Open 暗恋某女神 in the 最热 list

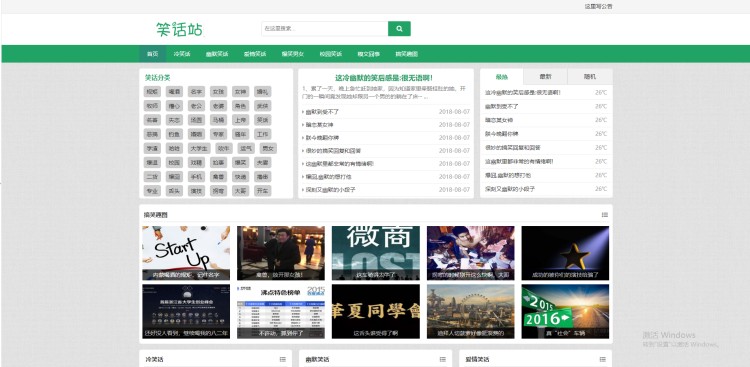tap(498, 120)
